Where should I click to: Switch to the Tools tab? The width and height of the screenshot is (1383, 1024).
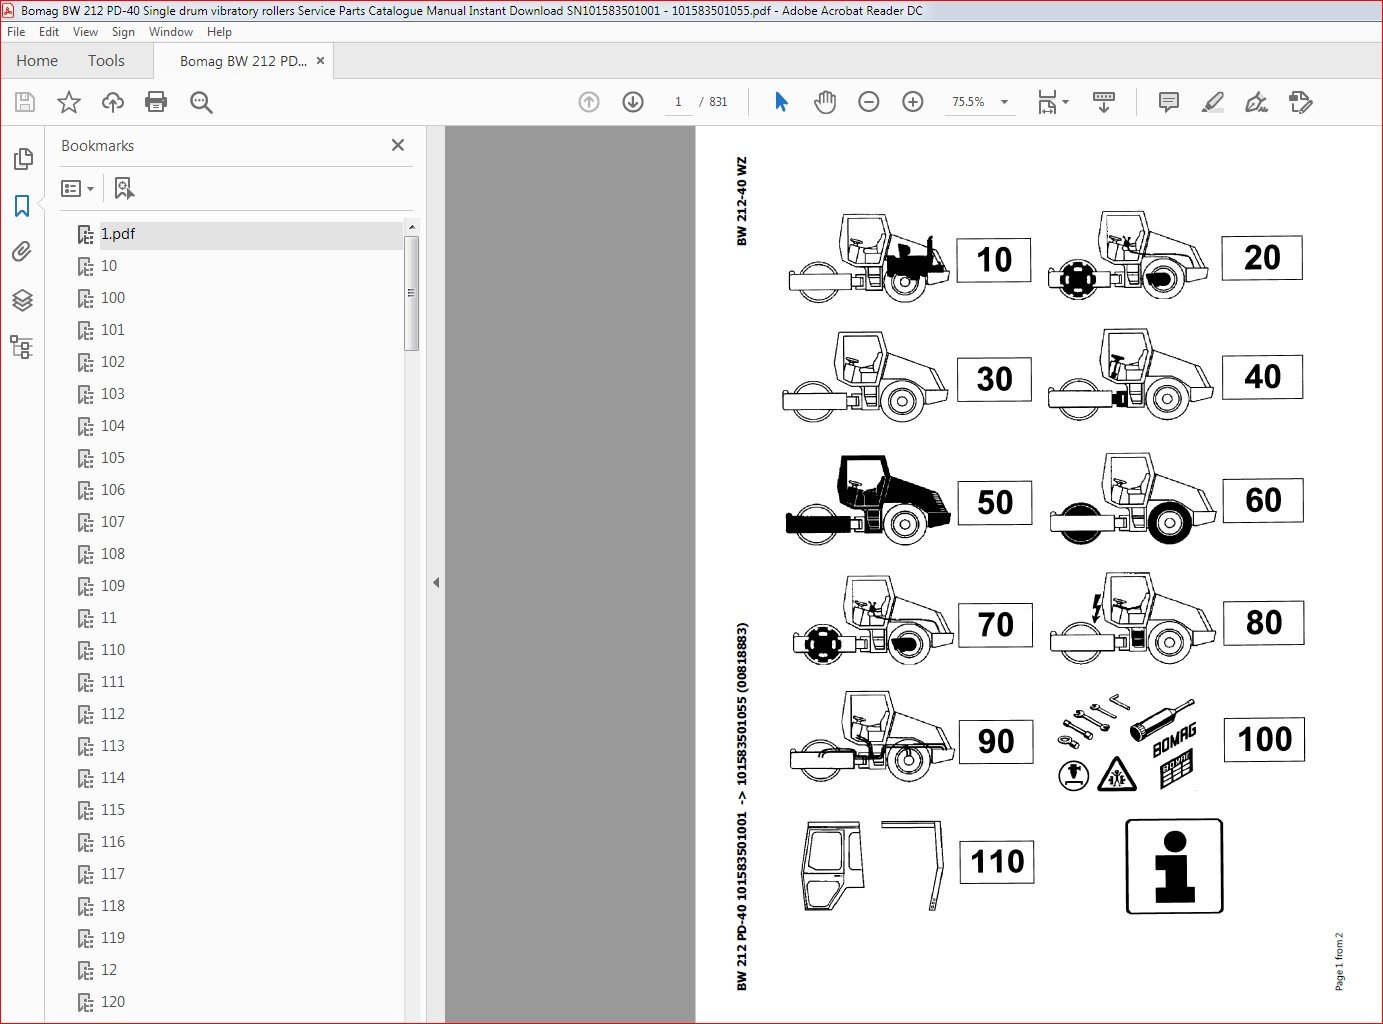[x=106, y=61]
